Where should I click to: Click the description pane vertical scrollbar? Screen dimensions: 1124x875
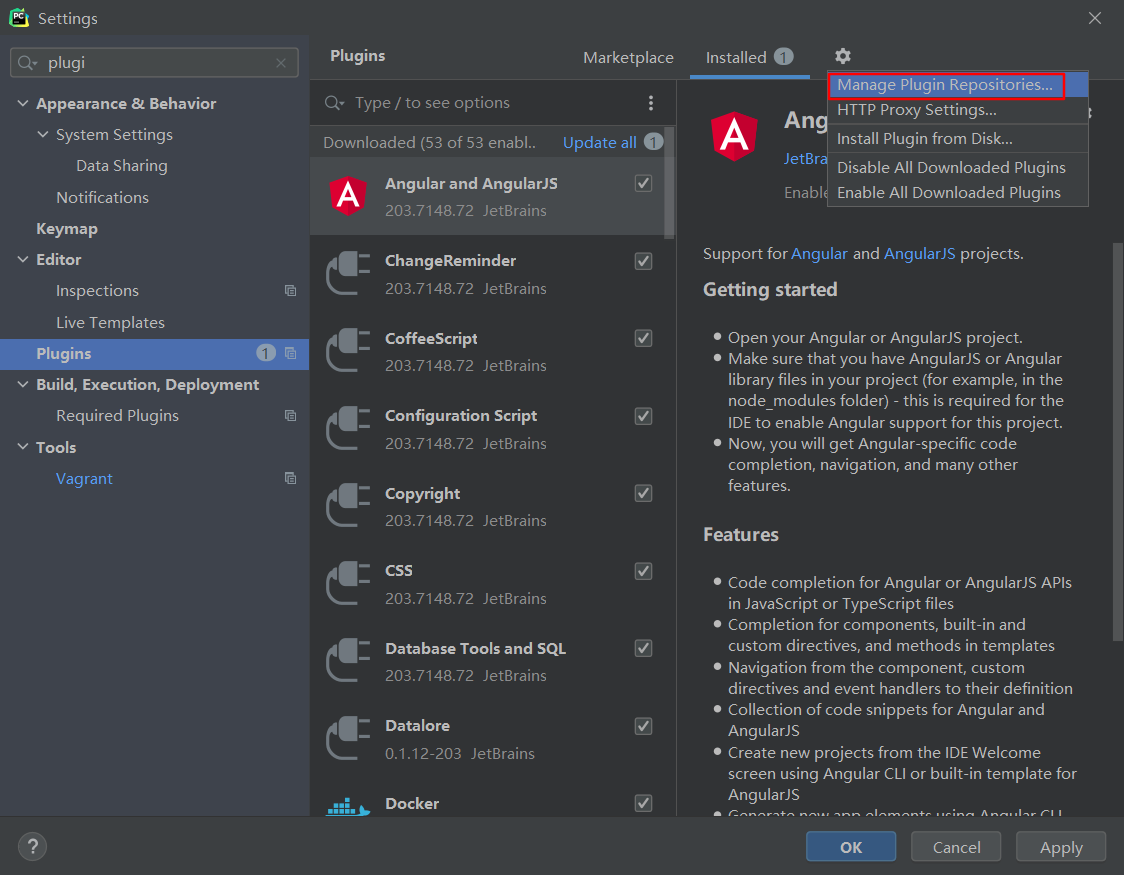1118,441
